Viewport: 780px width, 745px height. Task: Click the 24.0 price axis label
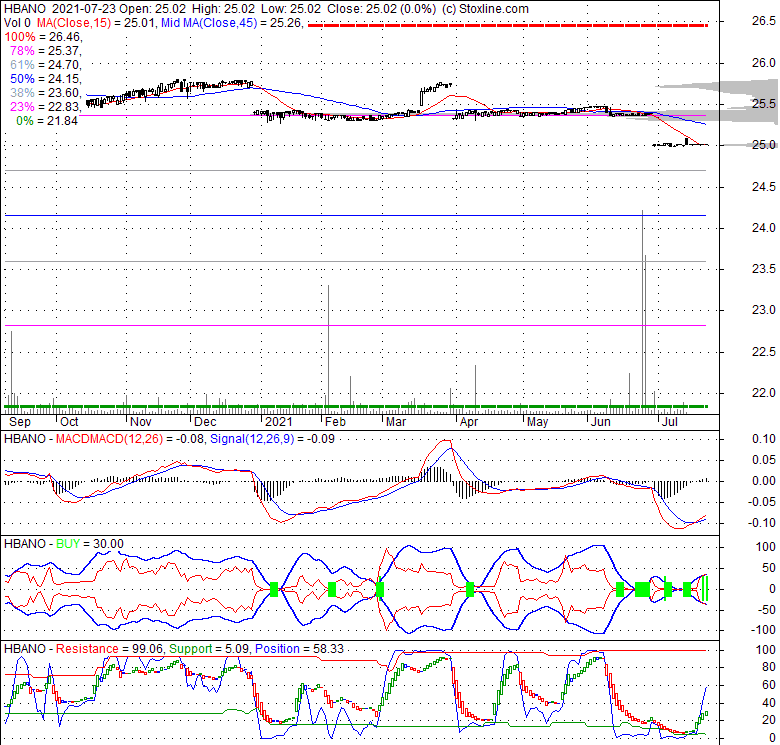764,228
